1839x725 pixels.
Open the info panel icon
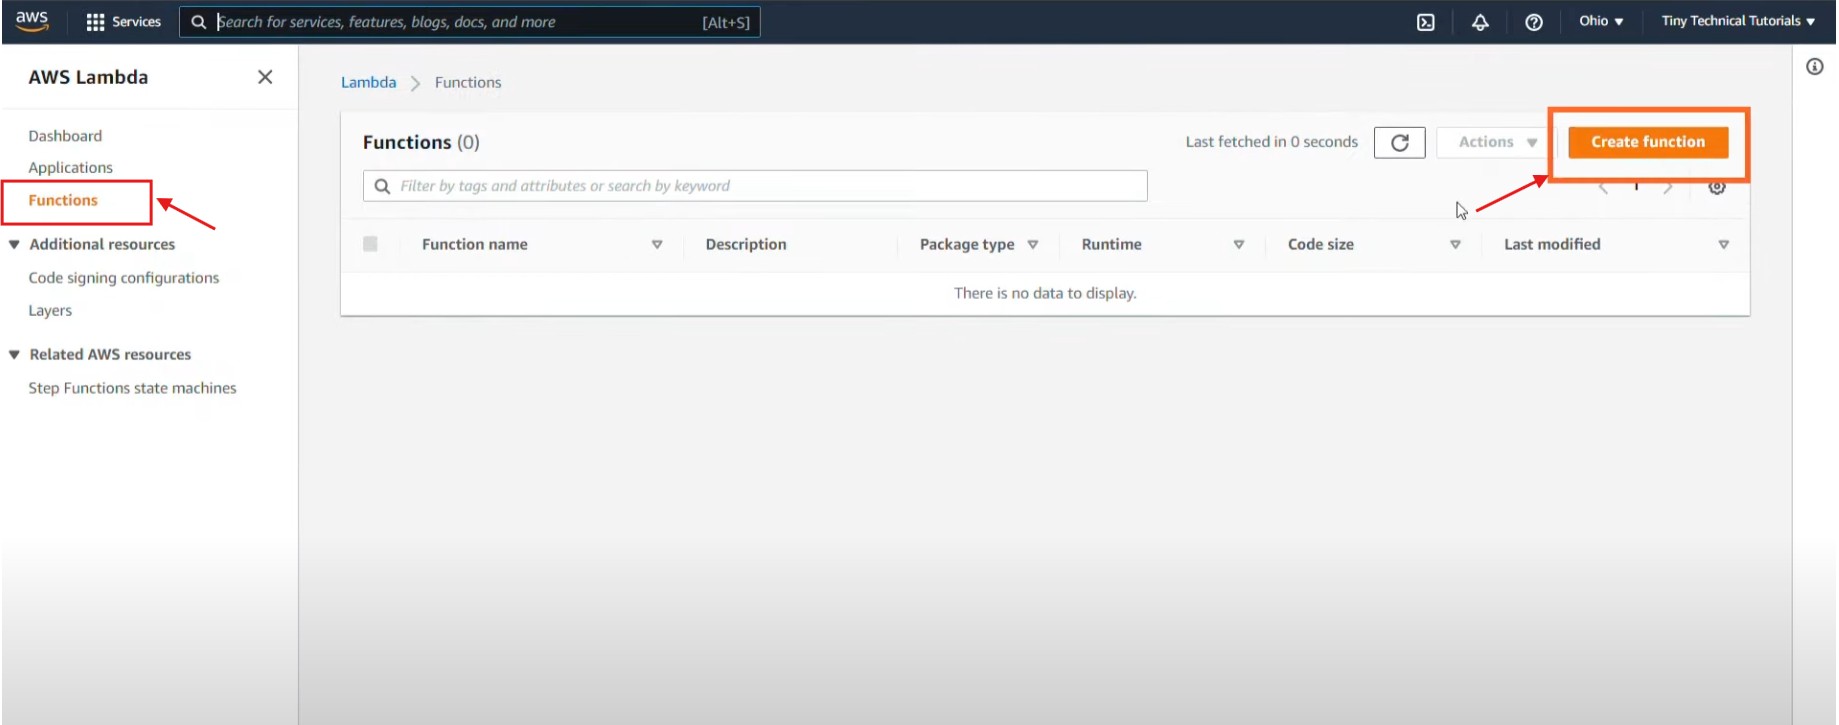pyautogui.click(x=1814, y=67)
